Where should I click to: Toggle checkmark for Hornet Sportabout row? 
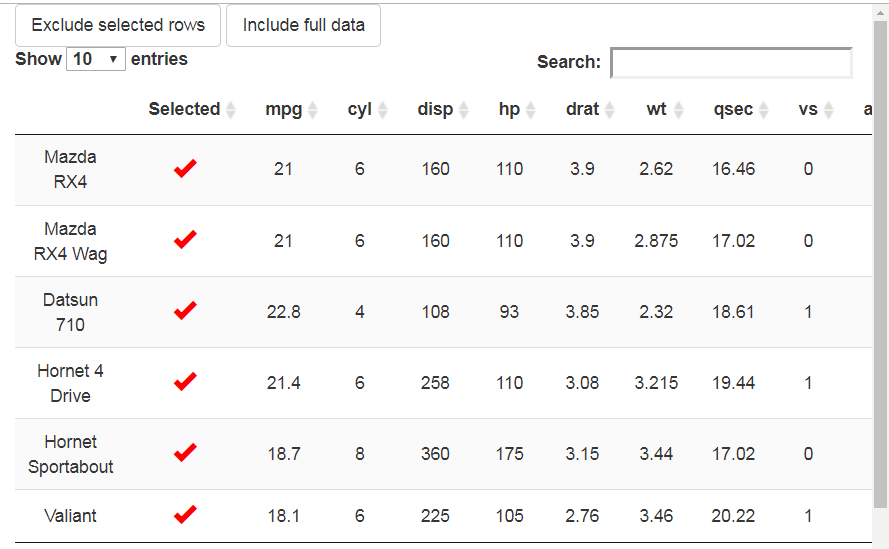(x=185, y=453)
